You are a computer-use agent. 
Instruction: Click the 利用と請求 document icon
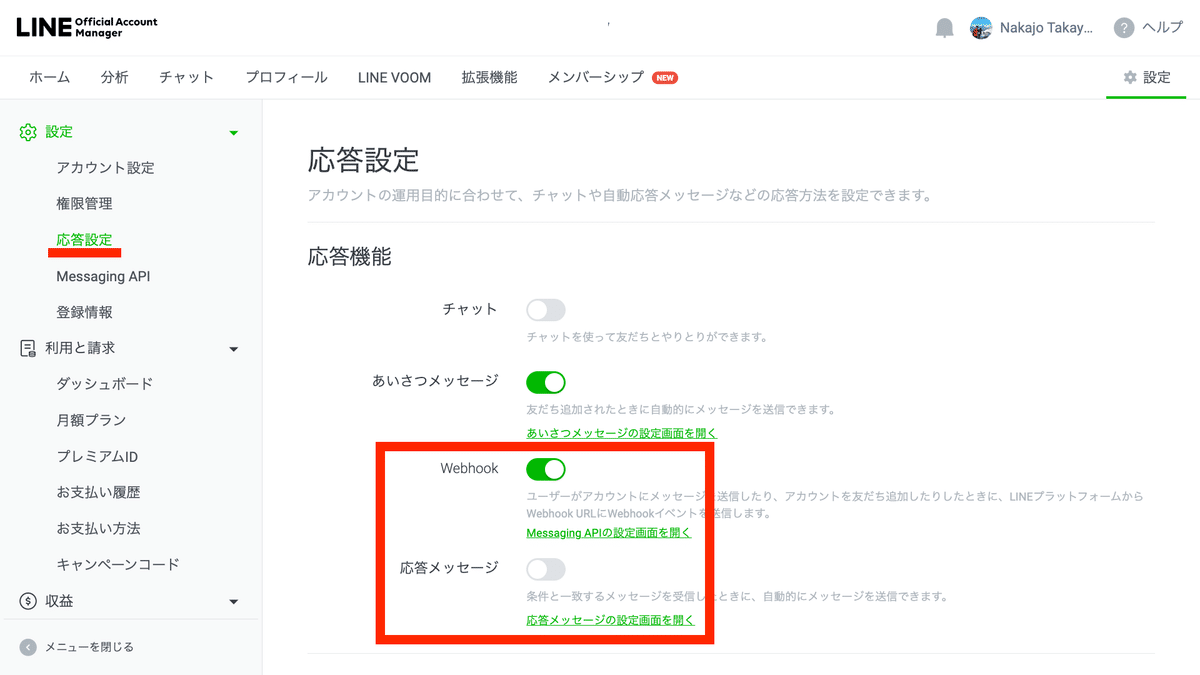pos(28,348)
